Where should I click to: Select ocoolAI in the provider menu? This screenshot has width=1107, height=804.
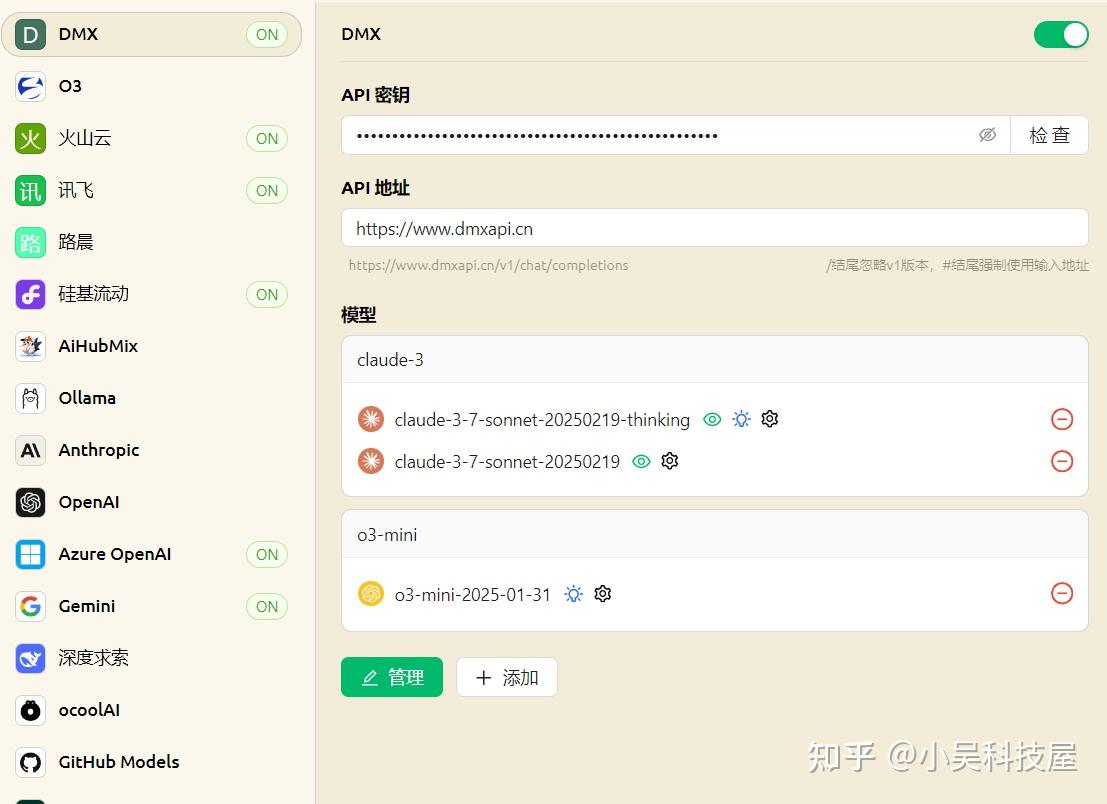[89, 710]
